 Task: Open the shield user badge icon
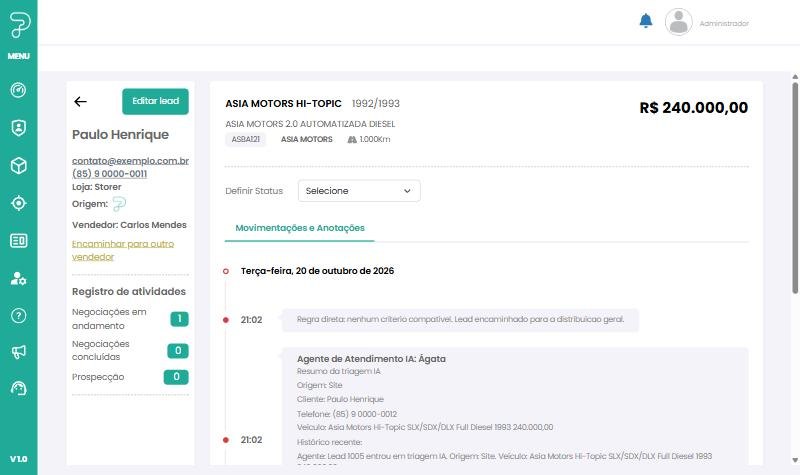[x=18, y=128]
